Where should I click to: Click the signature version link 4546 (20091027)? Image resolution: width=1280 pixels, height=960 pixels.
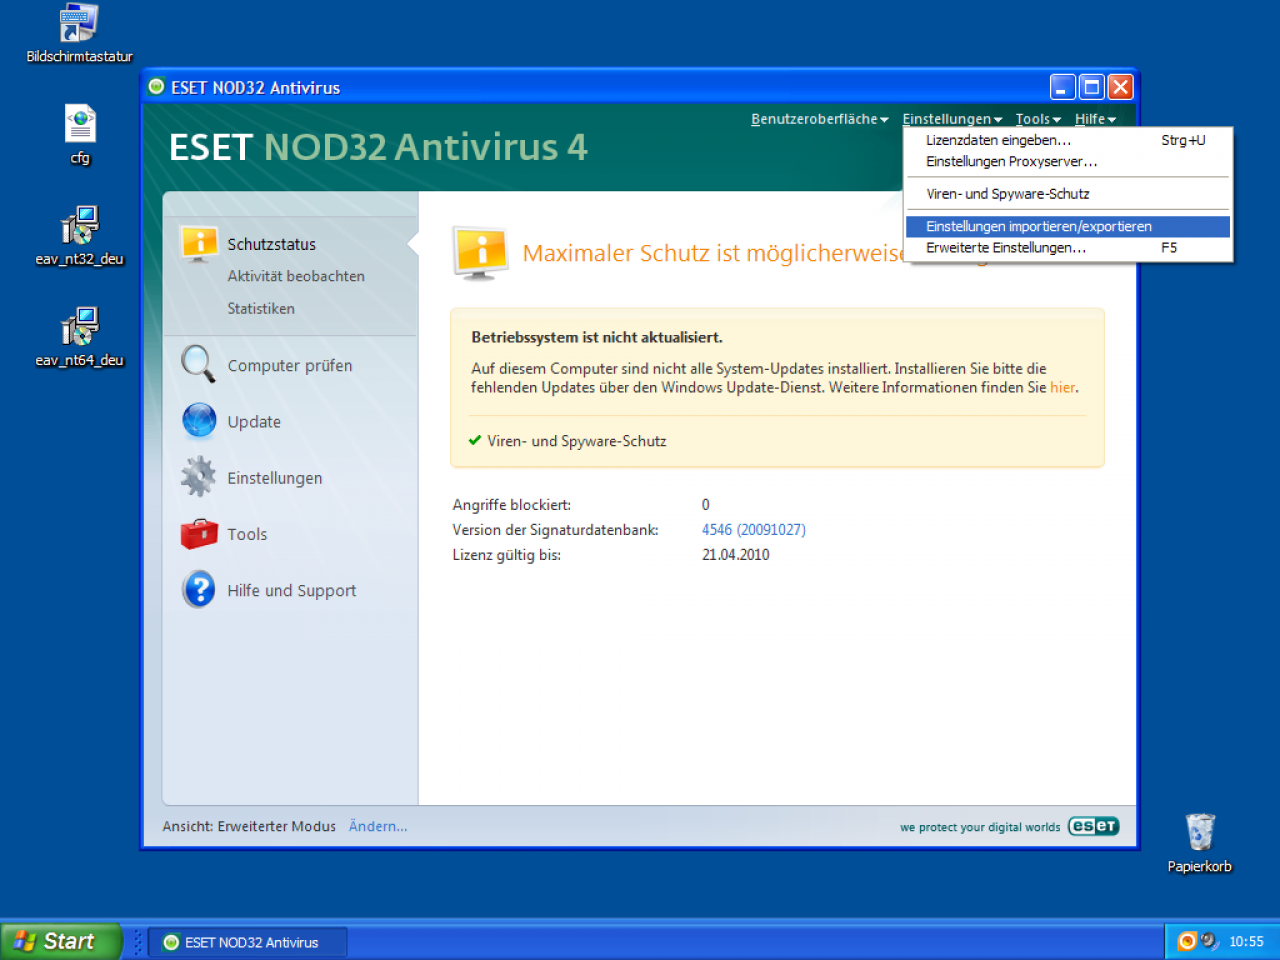coord(753,530)
